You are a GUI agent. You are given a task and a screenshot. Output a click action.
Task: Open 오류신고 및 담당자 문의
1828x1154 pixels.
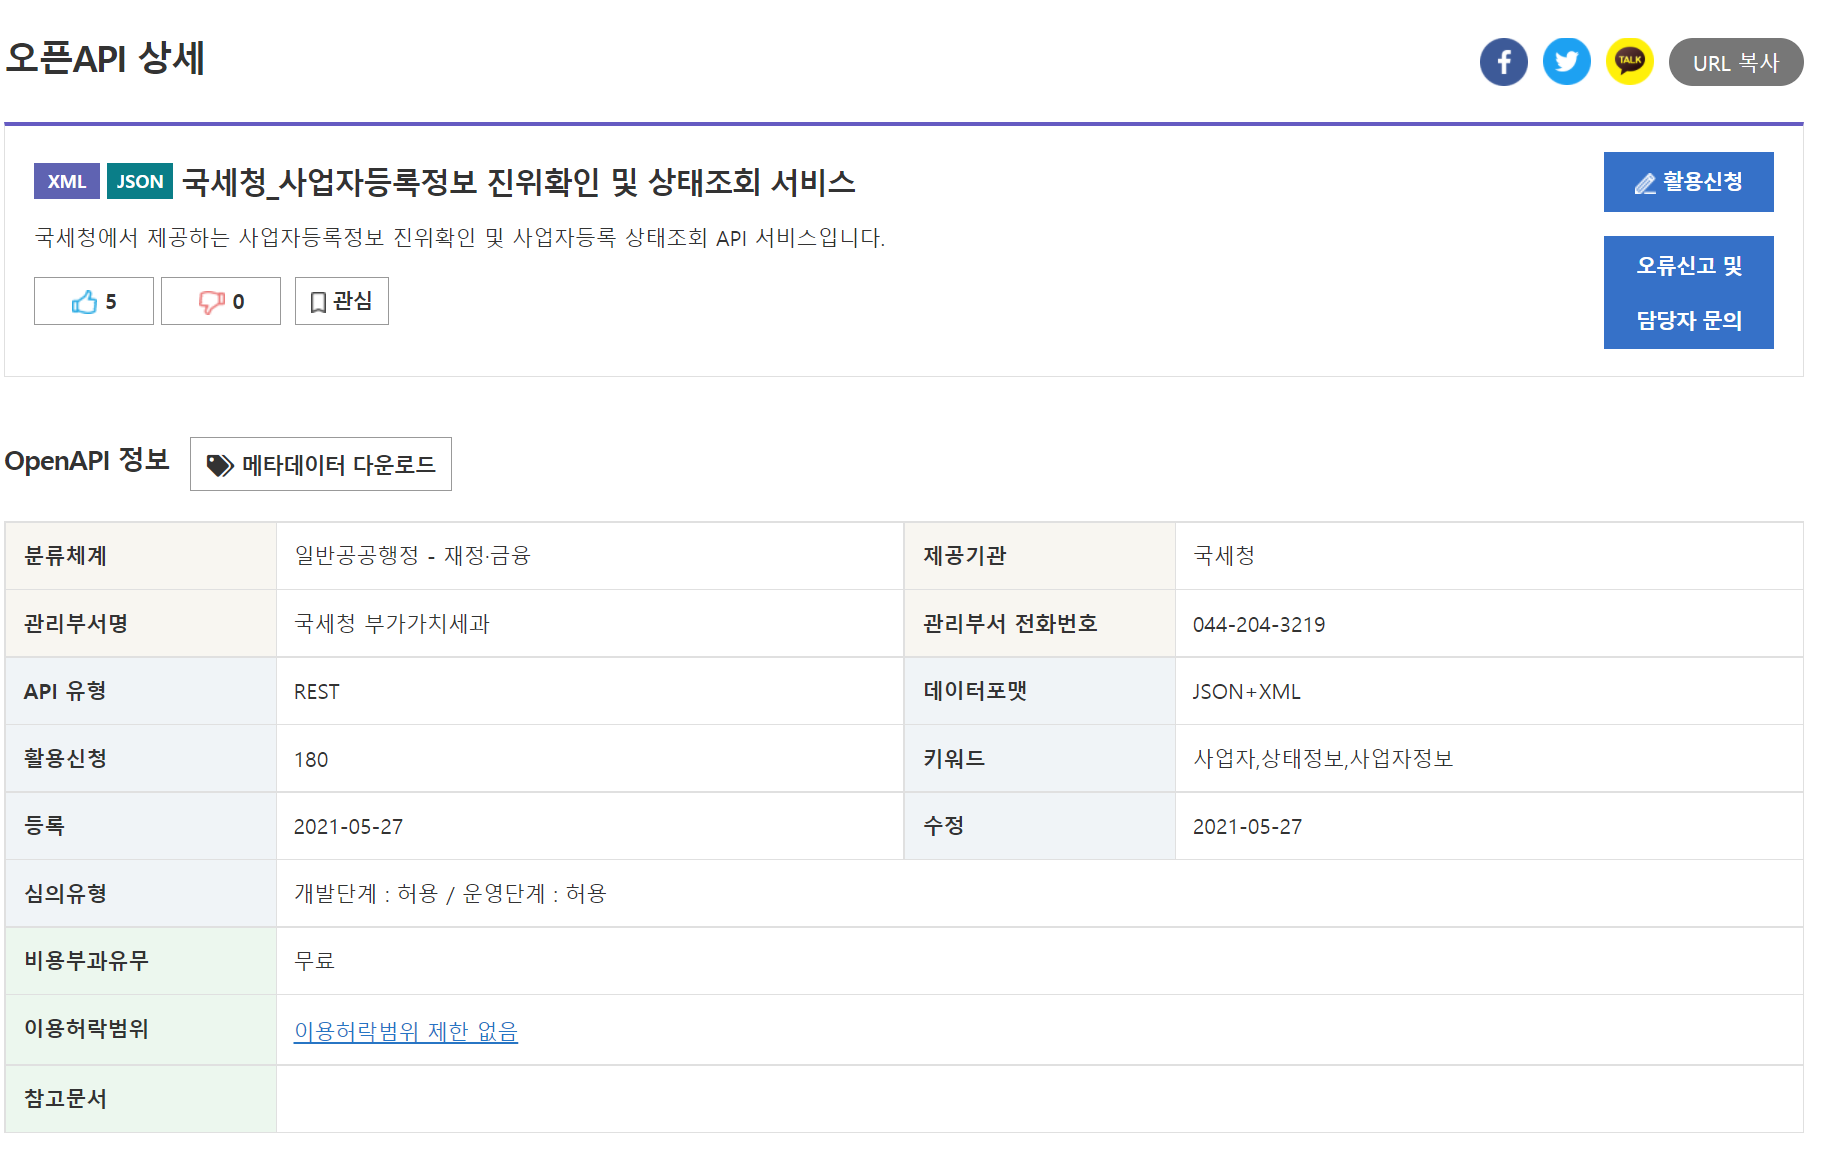(1688, 292)
